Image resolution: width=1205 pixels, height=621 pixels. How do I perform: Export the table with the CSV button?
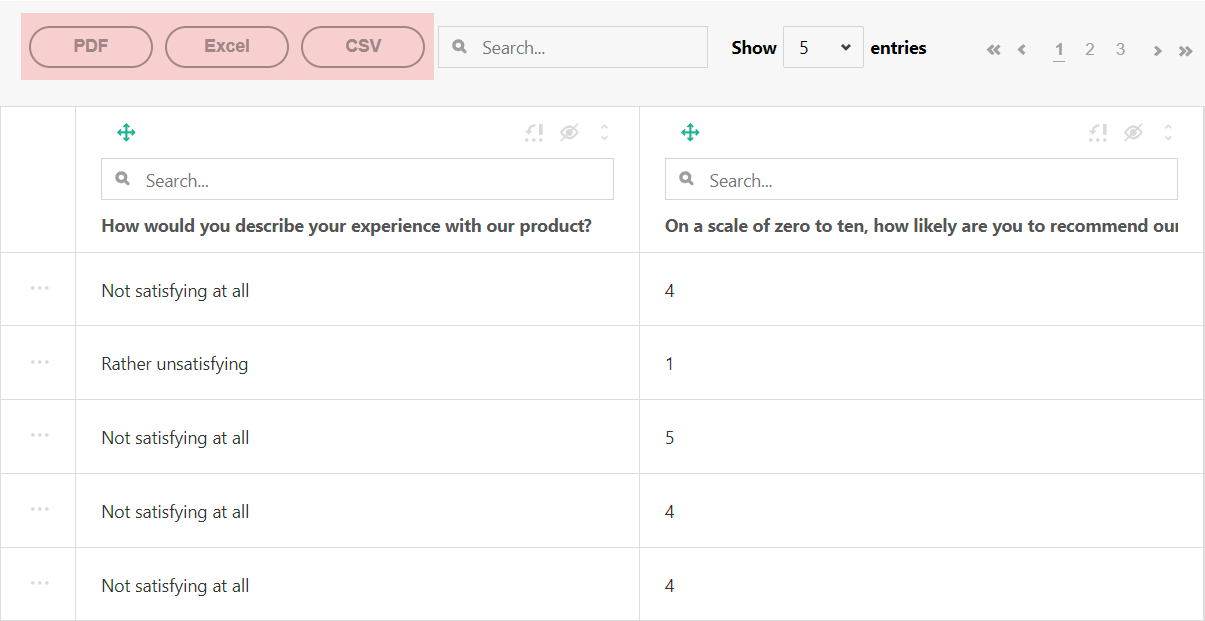coord(363,47)
